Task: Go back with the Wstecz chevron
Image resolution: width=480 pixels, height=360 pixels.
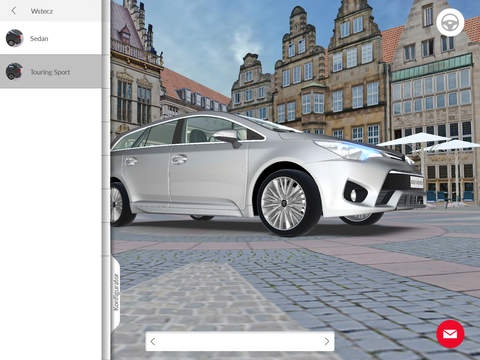Action: (x=13, y=11)
